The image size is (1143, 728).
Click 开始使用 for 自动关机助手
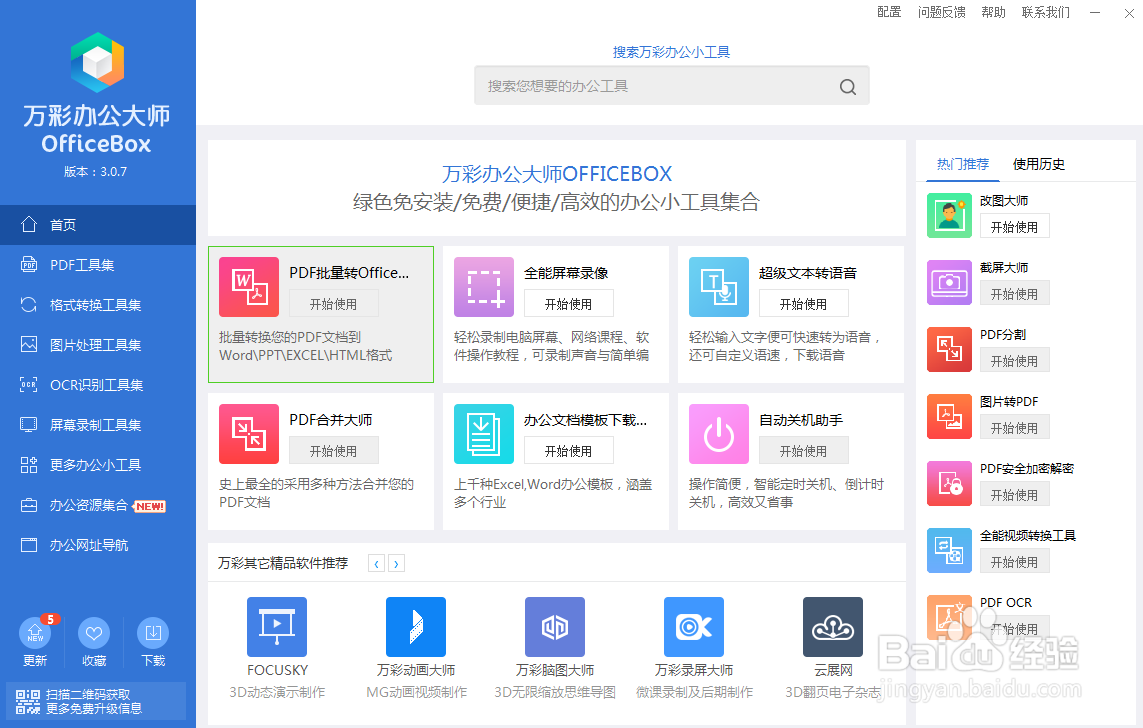pyautogui.click(x=803, y=451)
